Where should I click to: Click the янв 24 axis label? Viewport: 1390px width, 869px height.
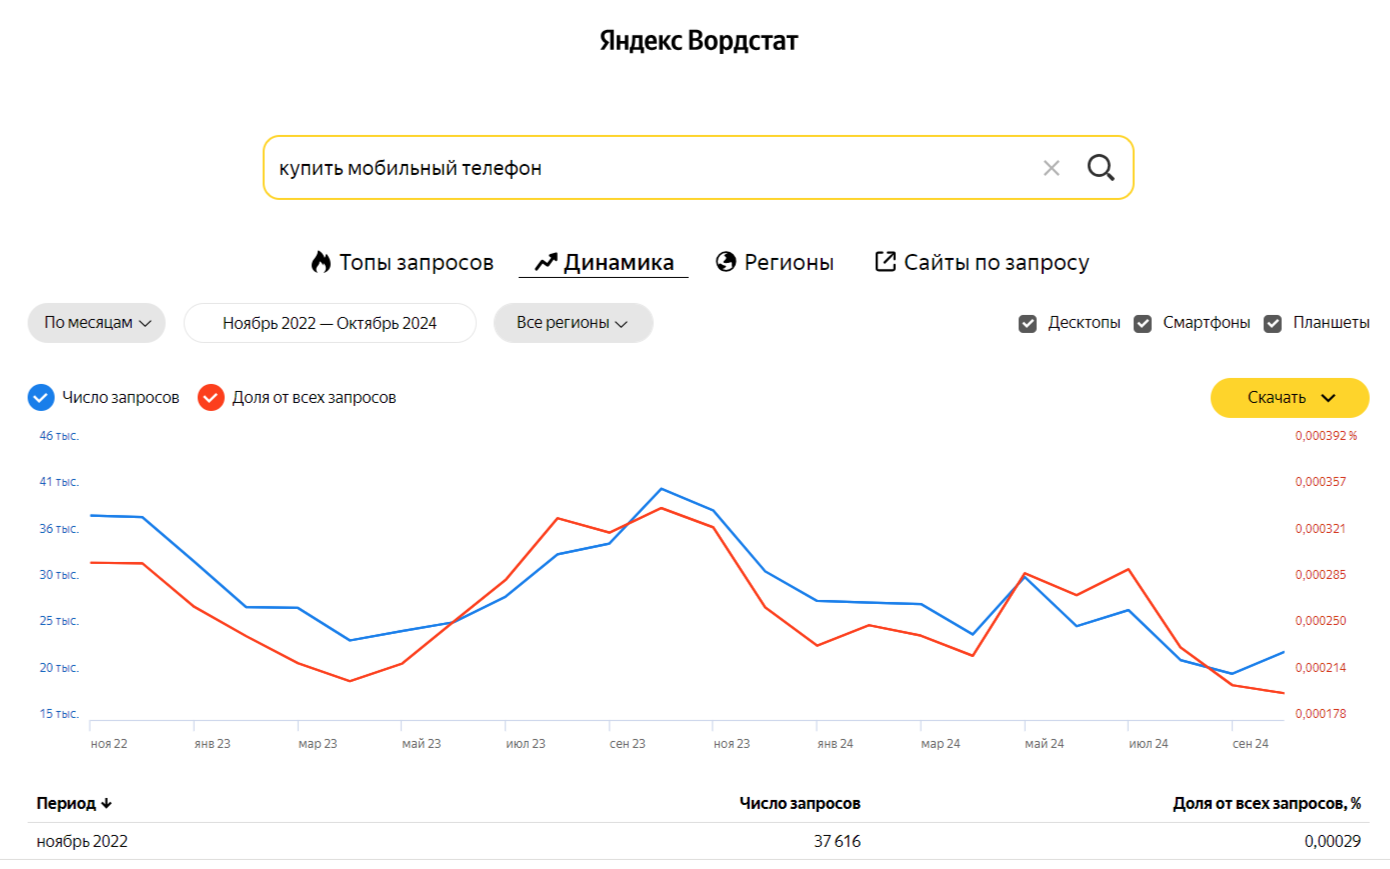click(x=835, y=744)
